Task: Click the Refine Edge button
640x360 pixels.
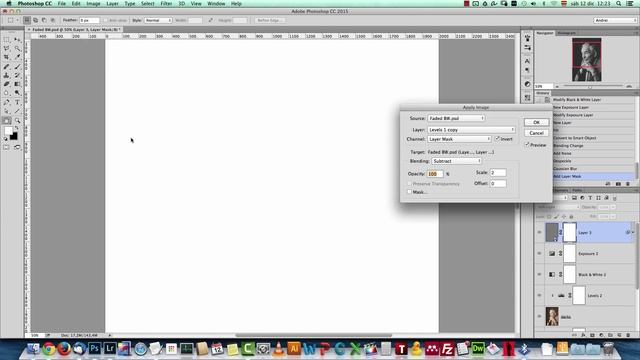Action: [x=270, y=20]
